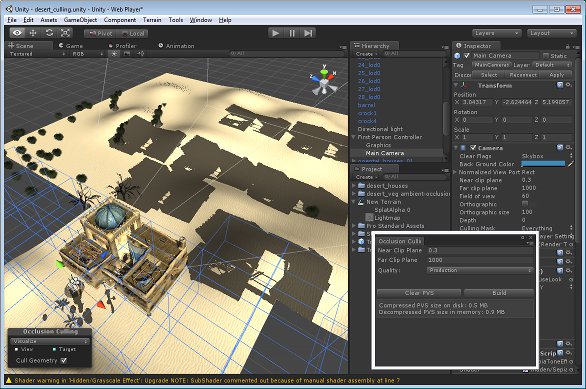Screen dimensions: 586x389
Task: Click the Play button
Action: pos(276,33)
